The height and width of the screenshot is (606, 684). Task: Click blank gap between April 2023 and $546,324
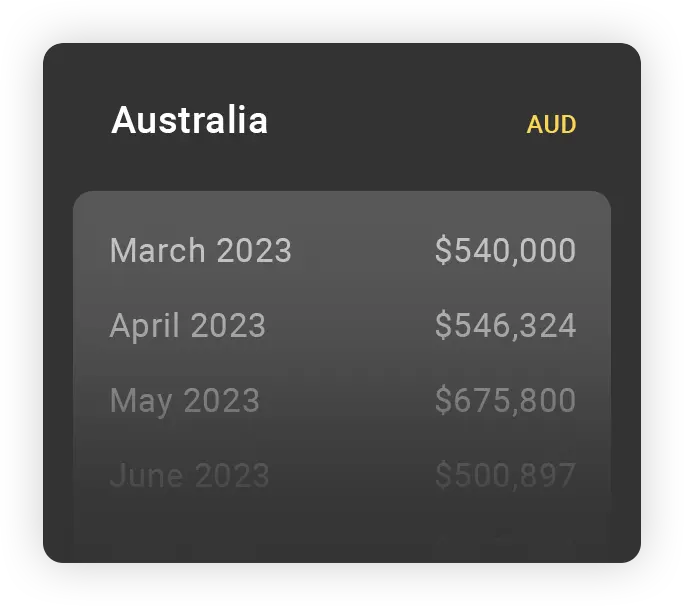(x=350, y=326)
